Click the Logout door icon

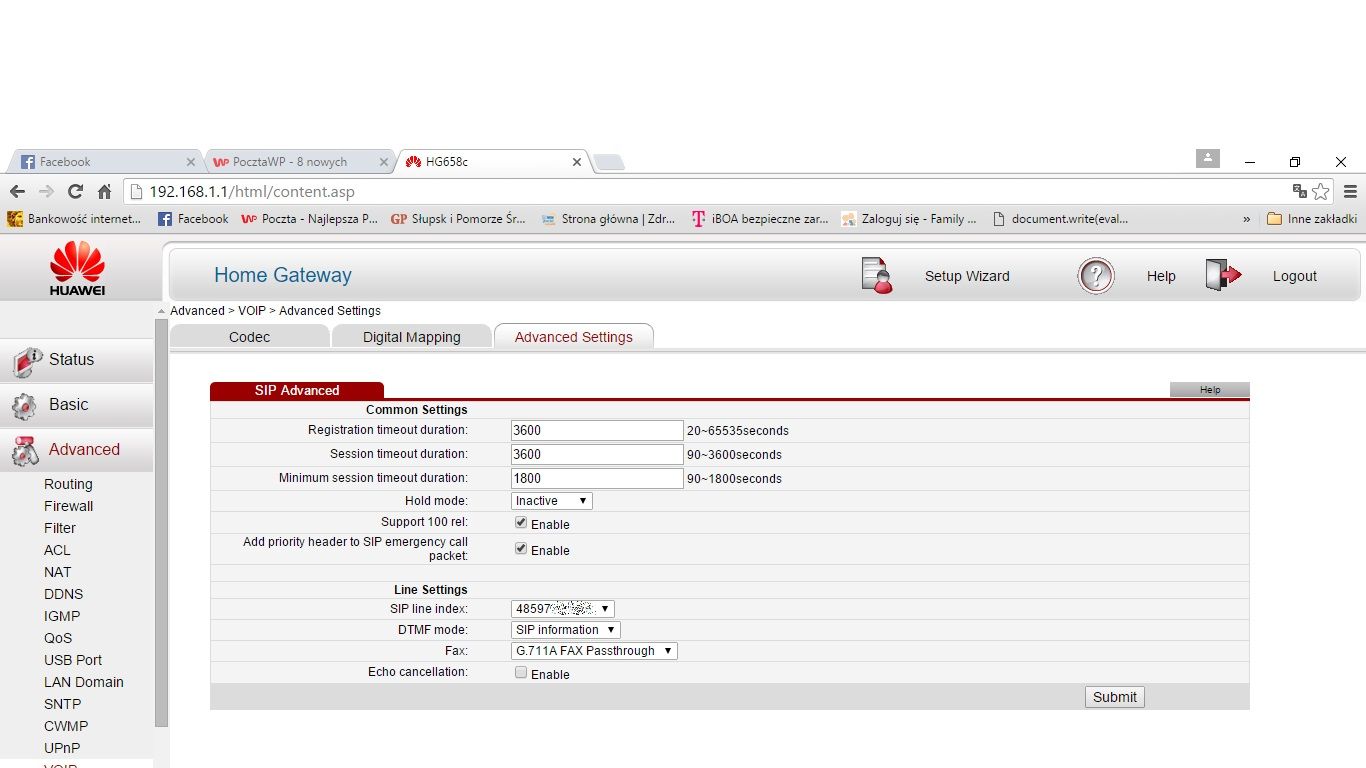(x=1222, y=276)
